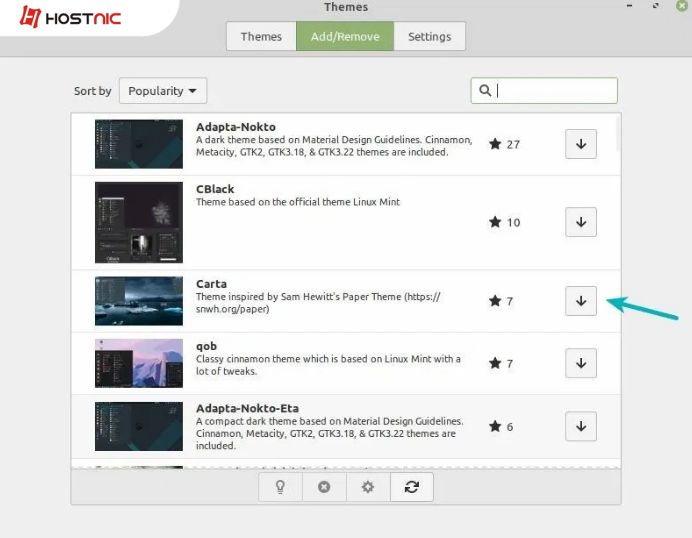Image resolution: width=692 pixels, height=538 pixels.
Task: Click the star rating for qob
Action: pos(501,363)
